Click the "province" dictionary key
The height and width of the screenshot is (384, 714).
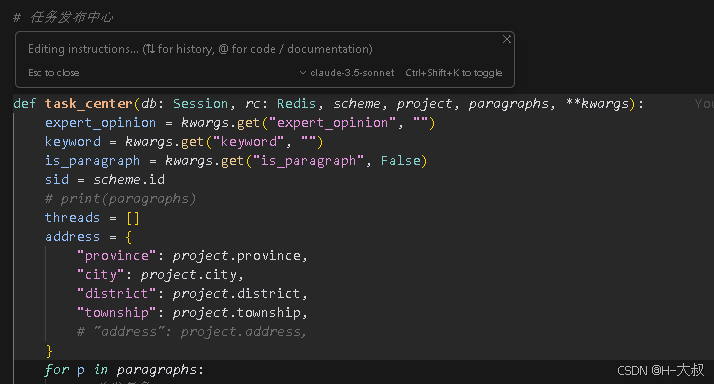click(117, 256)
